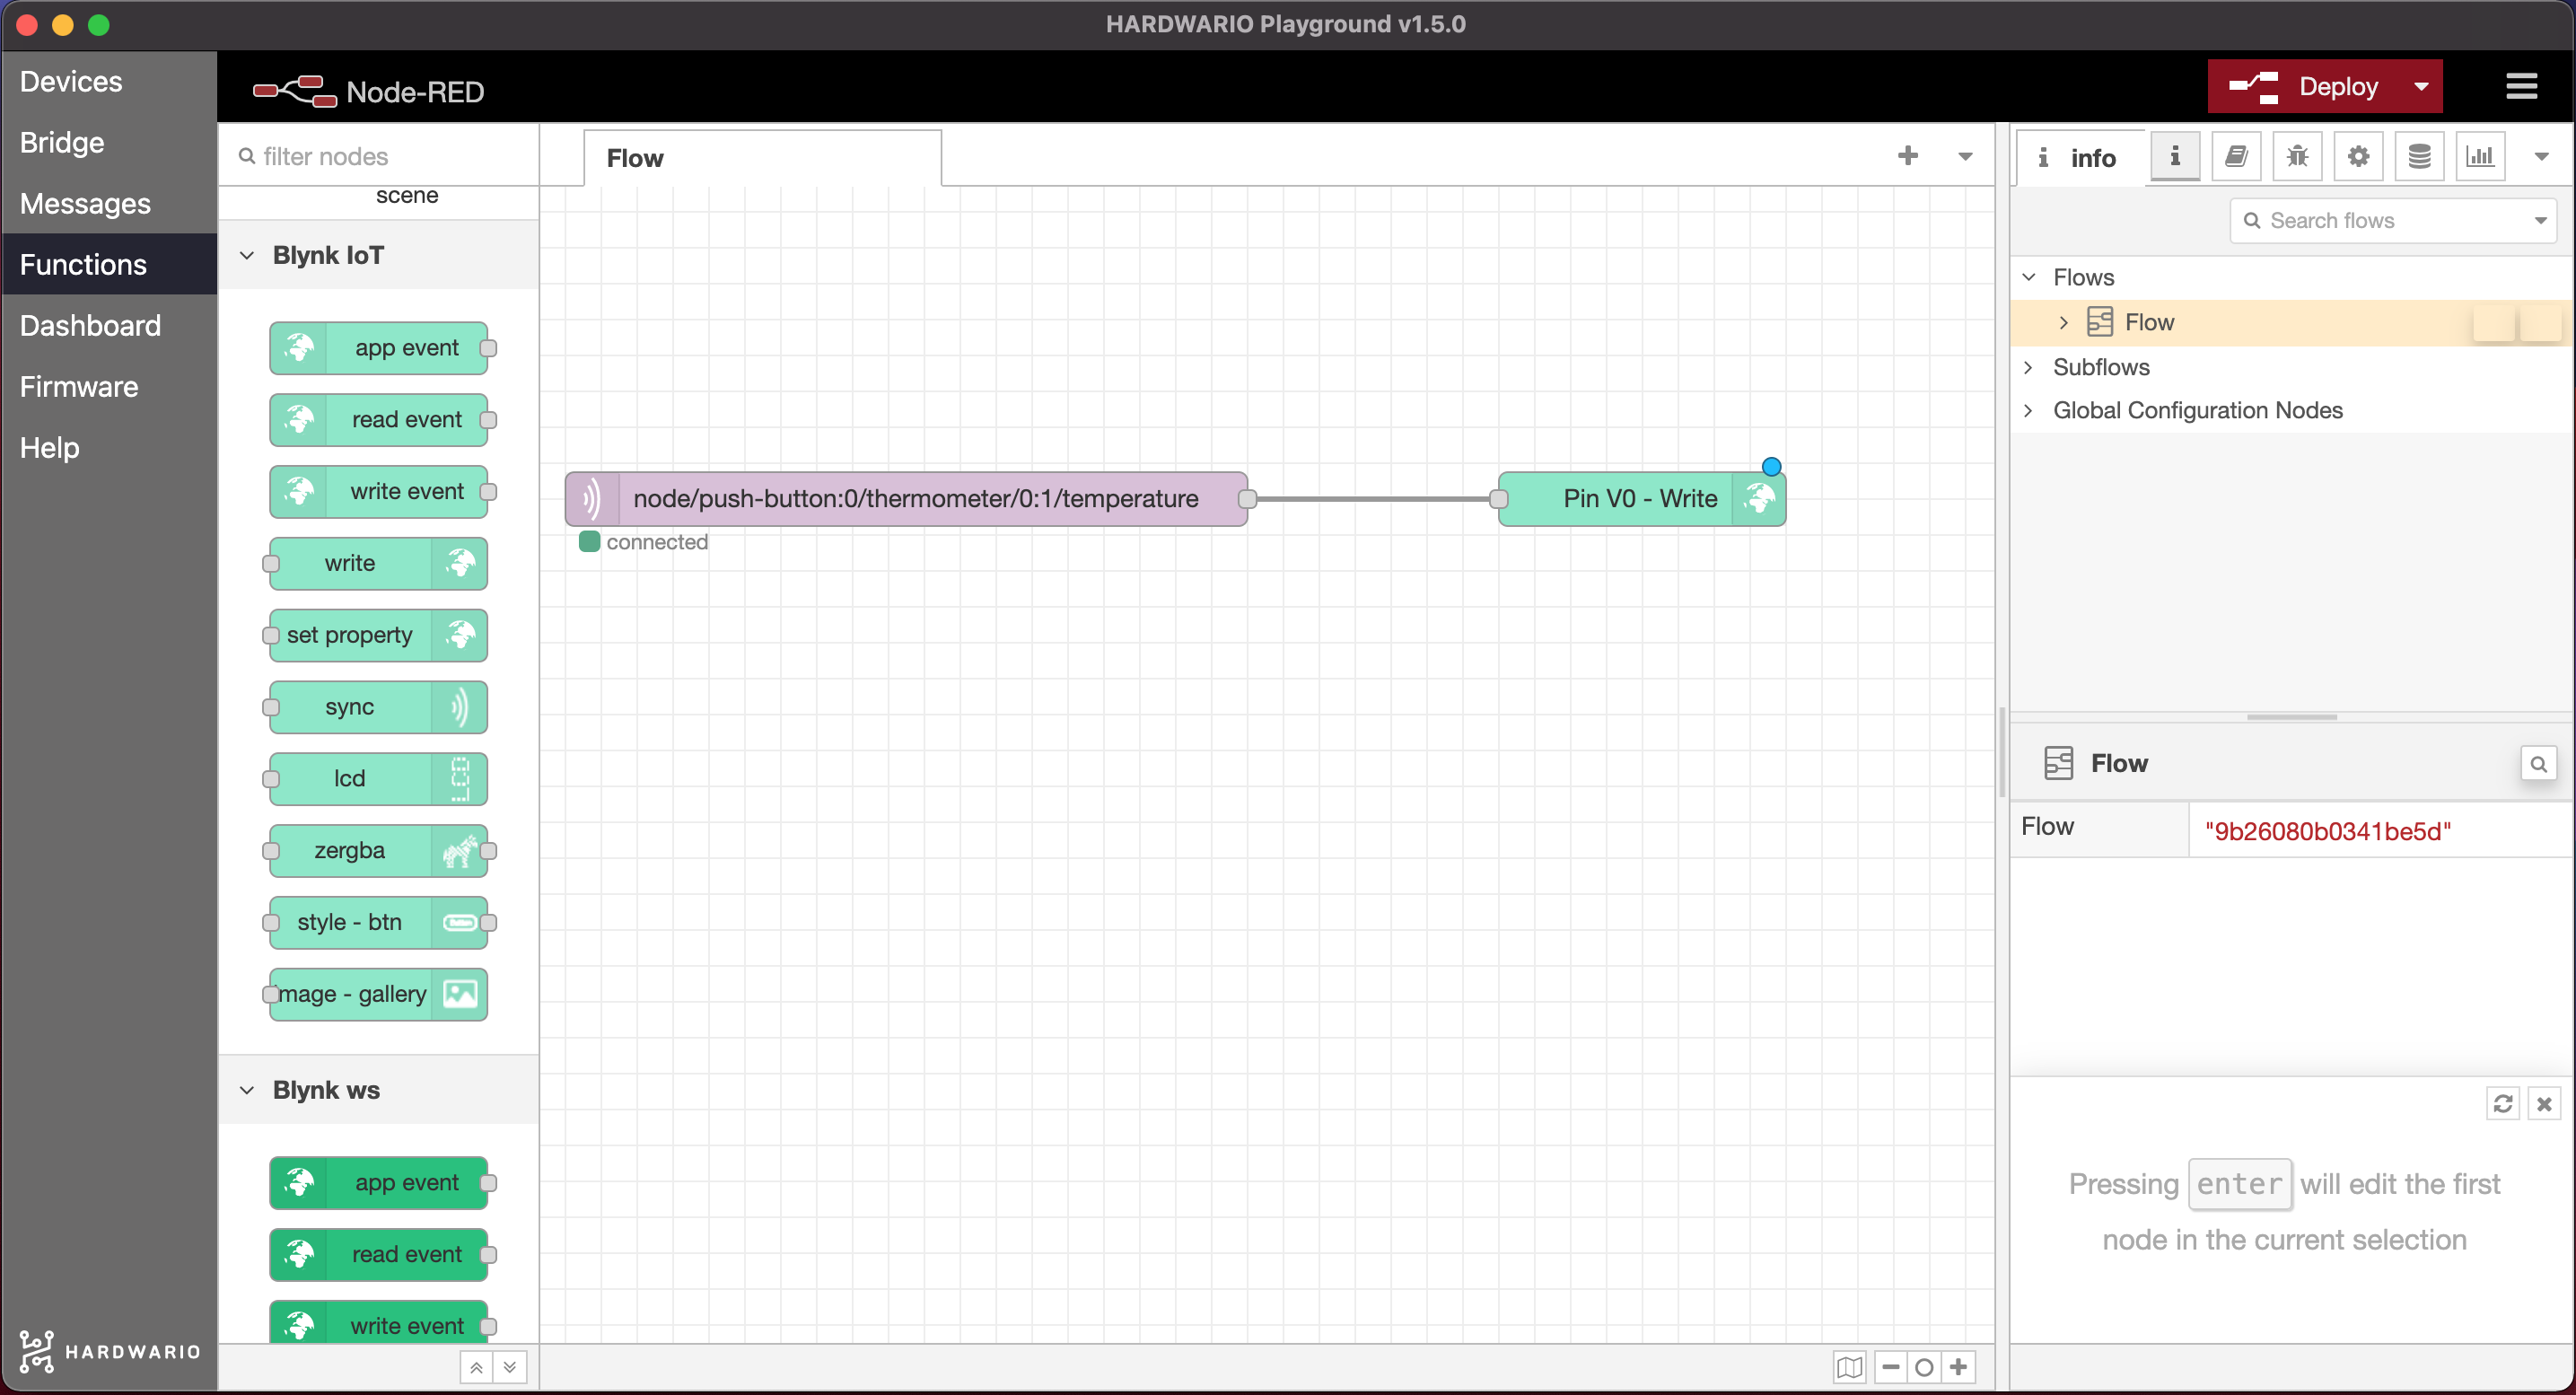Screen dimensions: 2576x1395
Task: Click output port of temperature node
Action: [x=1247, y=499]
